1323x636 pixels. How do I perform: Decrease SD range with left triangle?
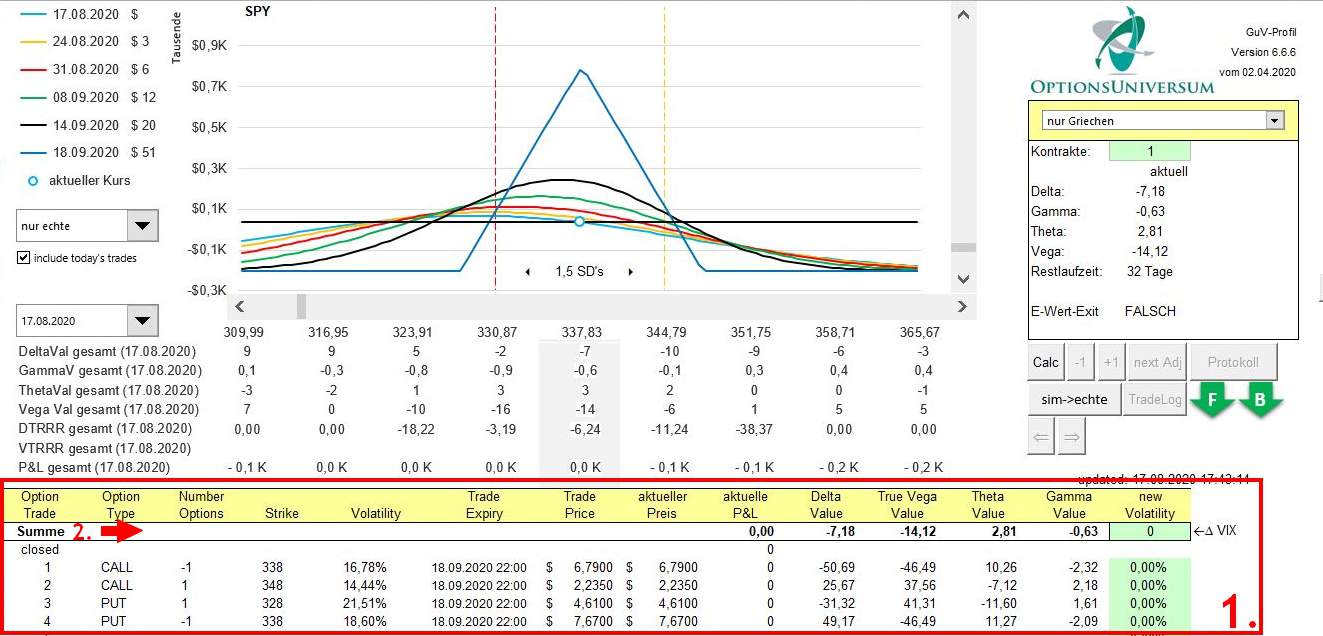coord(527,272)
